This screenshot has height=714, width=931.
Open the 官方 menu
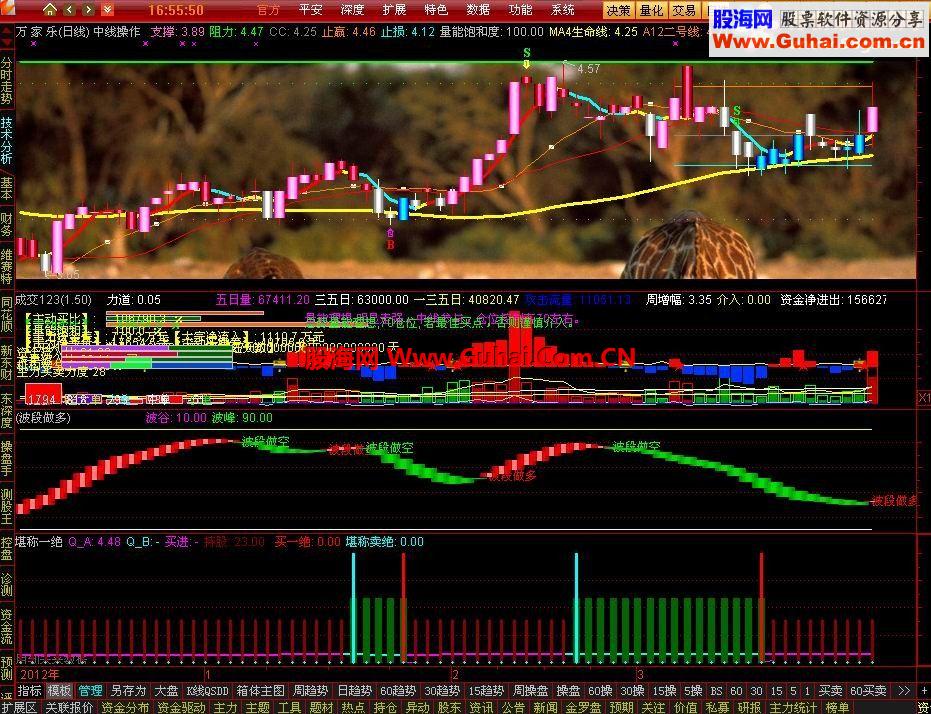269,10
